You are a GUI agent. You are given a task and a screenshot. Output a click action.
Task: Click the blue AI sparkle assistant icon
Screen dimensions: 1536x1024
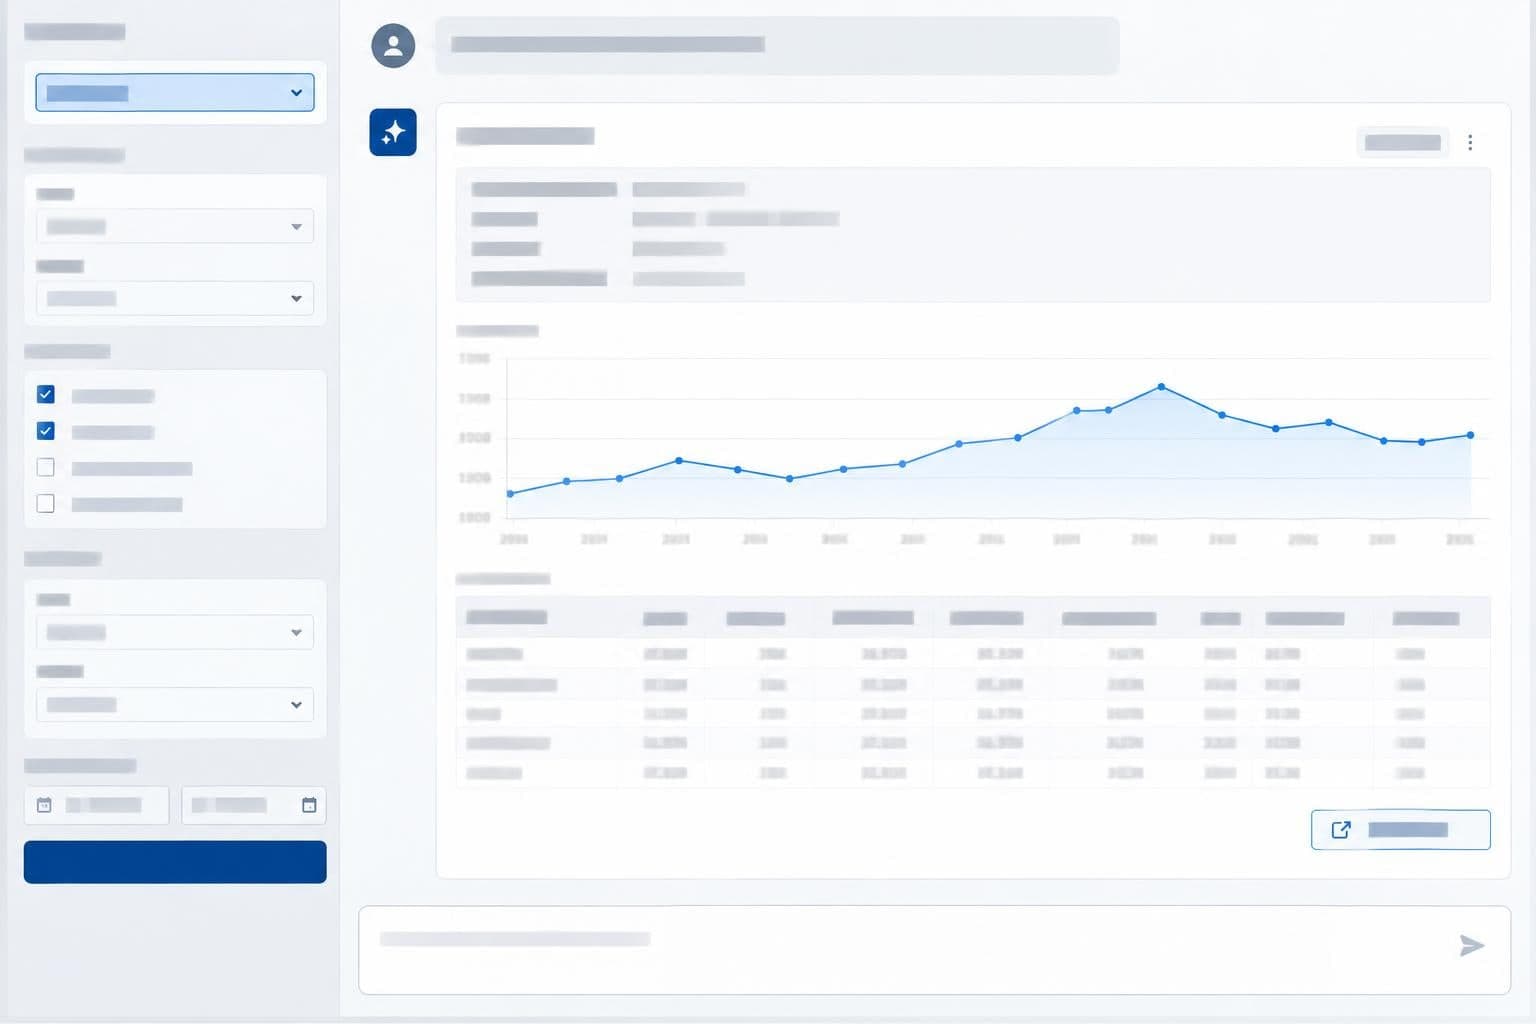pyautogui.click(x=393, y=132)
